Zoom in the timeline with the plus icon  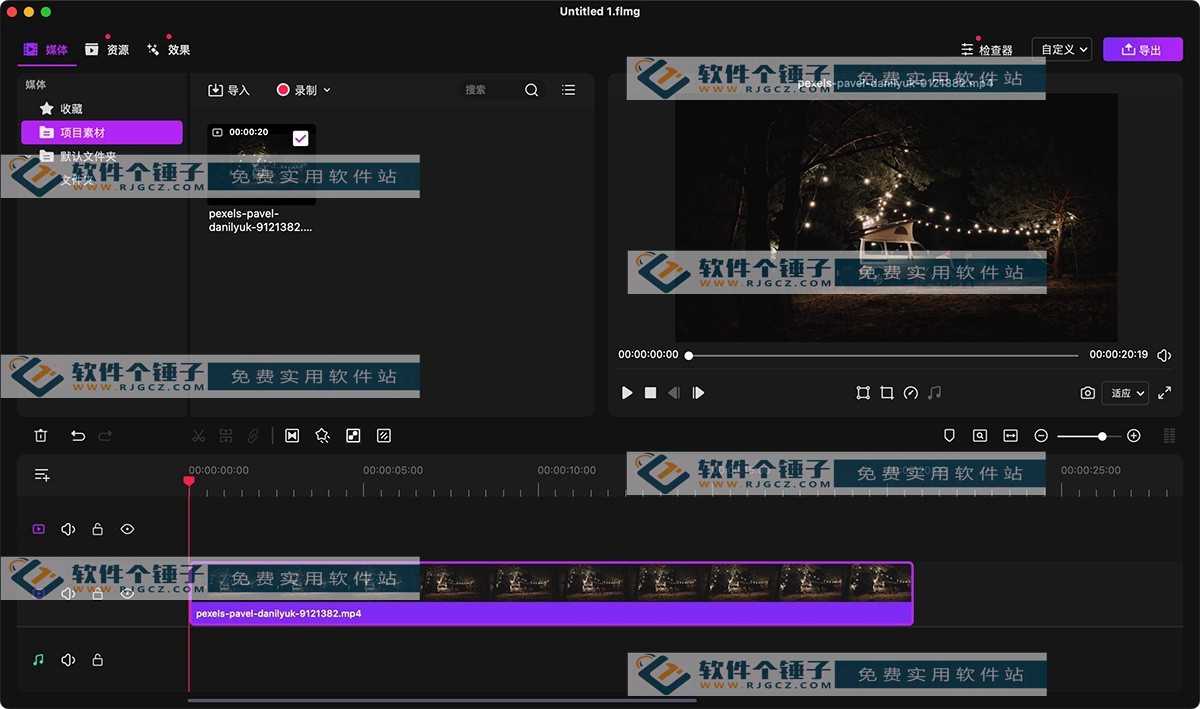click(1134, 436)
